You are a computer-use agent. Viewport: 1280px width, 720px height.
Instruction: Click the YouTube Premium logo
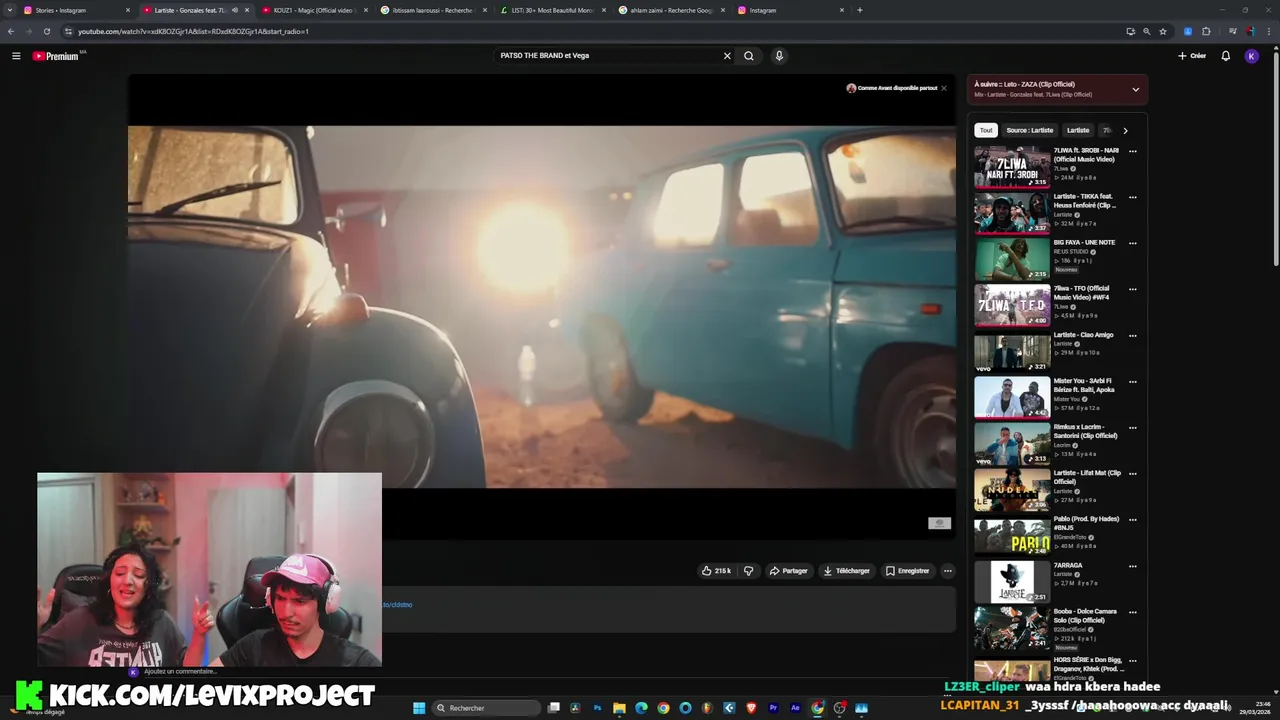[x=55, y=56]
